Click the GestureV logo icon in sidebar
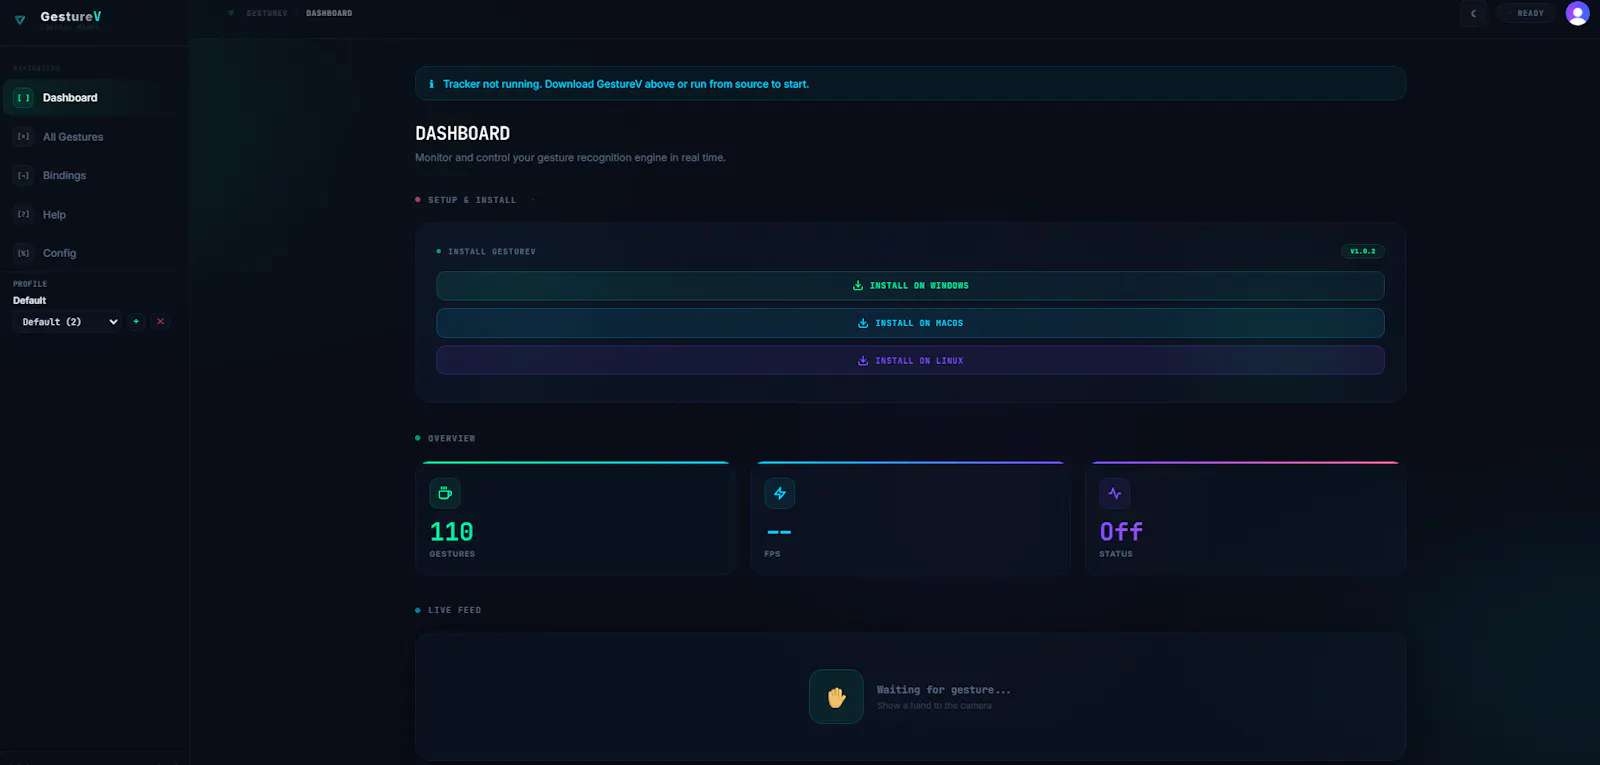This screenshot has height=765, width=1600. click(x=20, y=19)
